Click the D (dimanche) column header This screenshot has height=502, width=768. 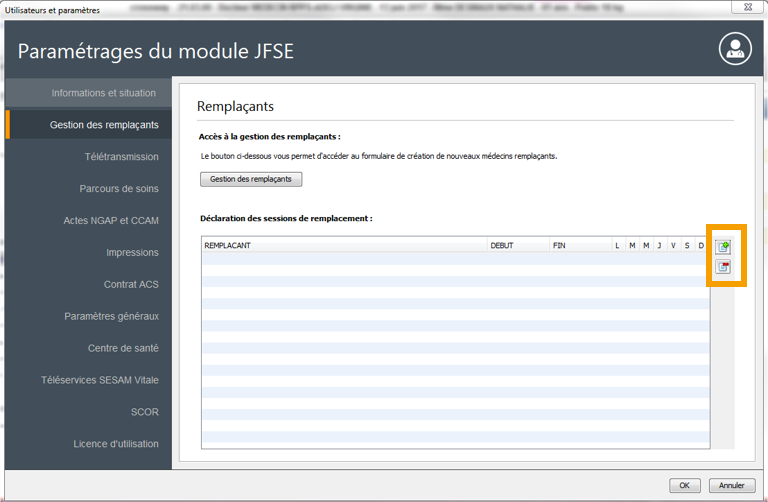pyautogui.click(x=701, y=245)
